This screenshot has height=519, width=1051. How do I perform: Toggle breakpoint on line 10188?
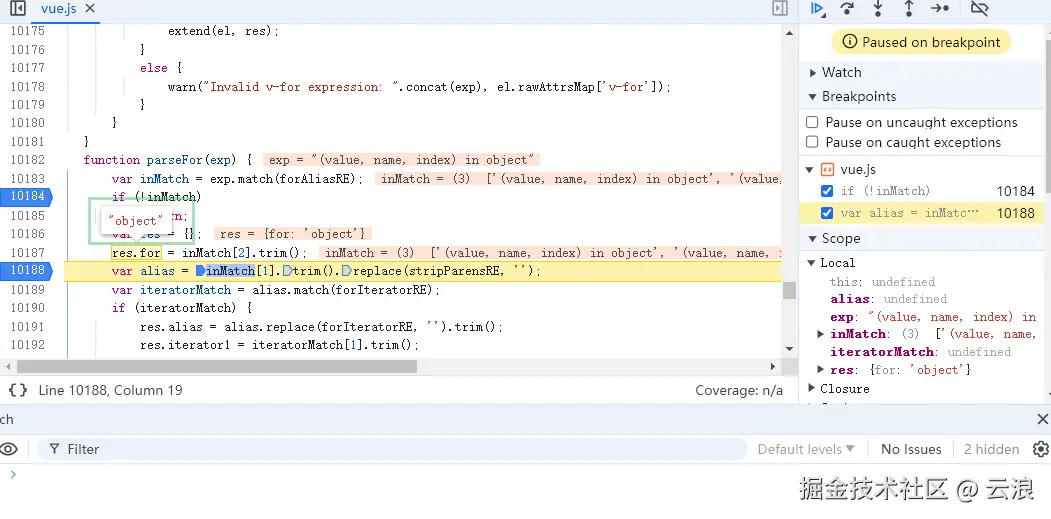tap(27, 271)
